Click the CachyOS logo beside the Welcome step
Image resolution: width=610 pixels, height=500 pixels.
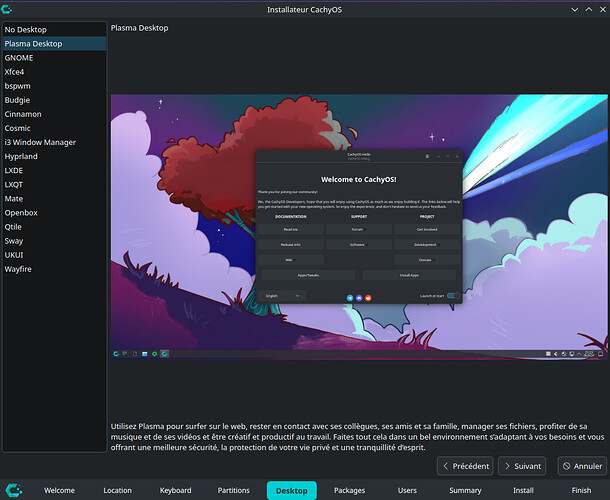[12, 490]
